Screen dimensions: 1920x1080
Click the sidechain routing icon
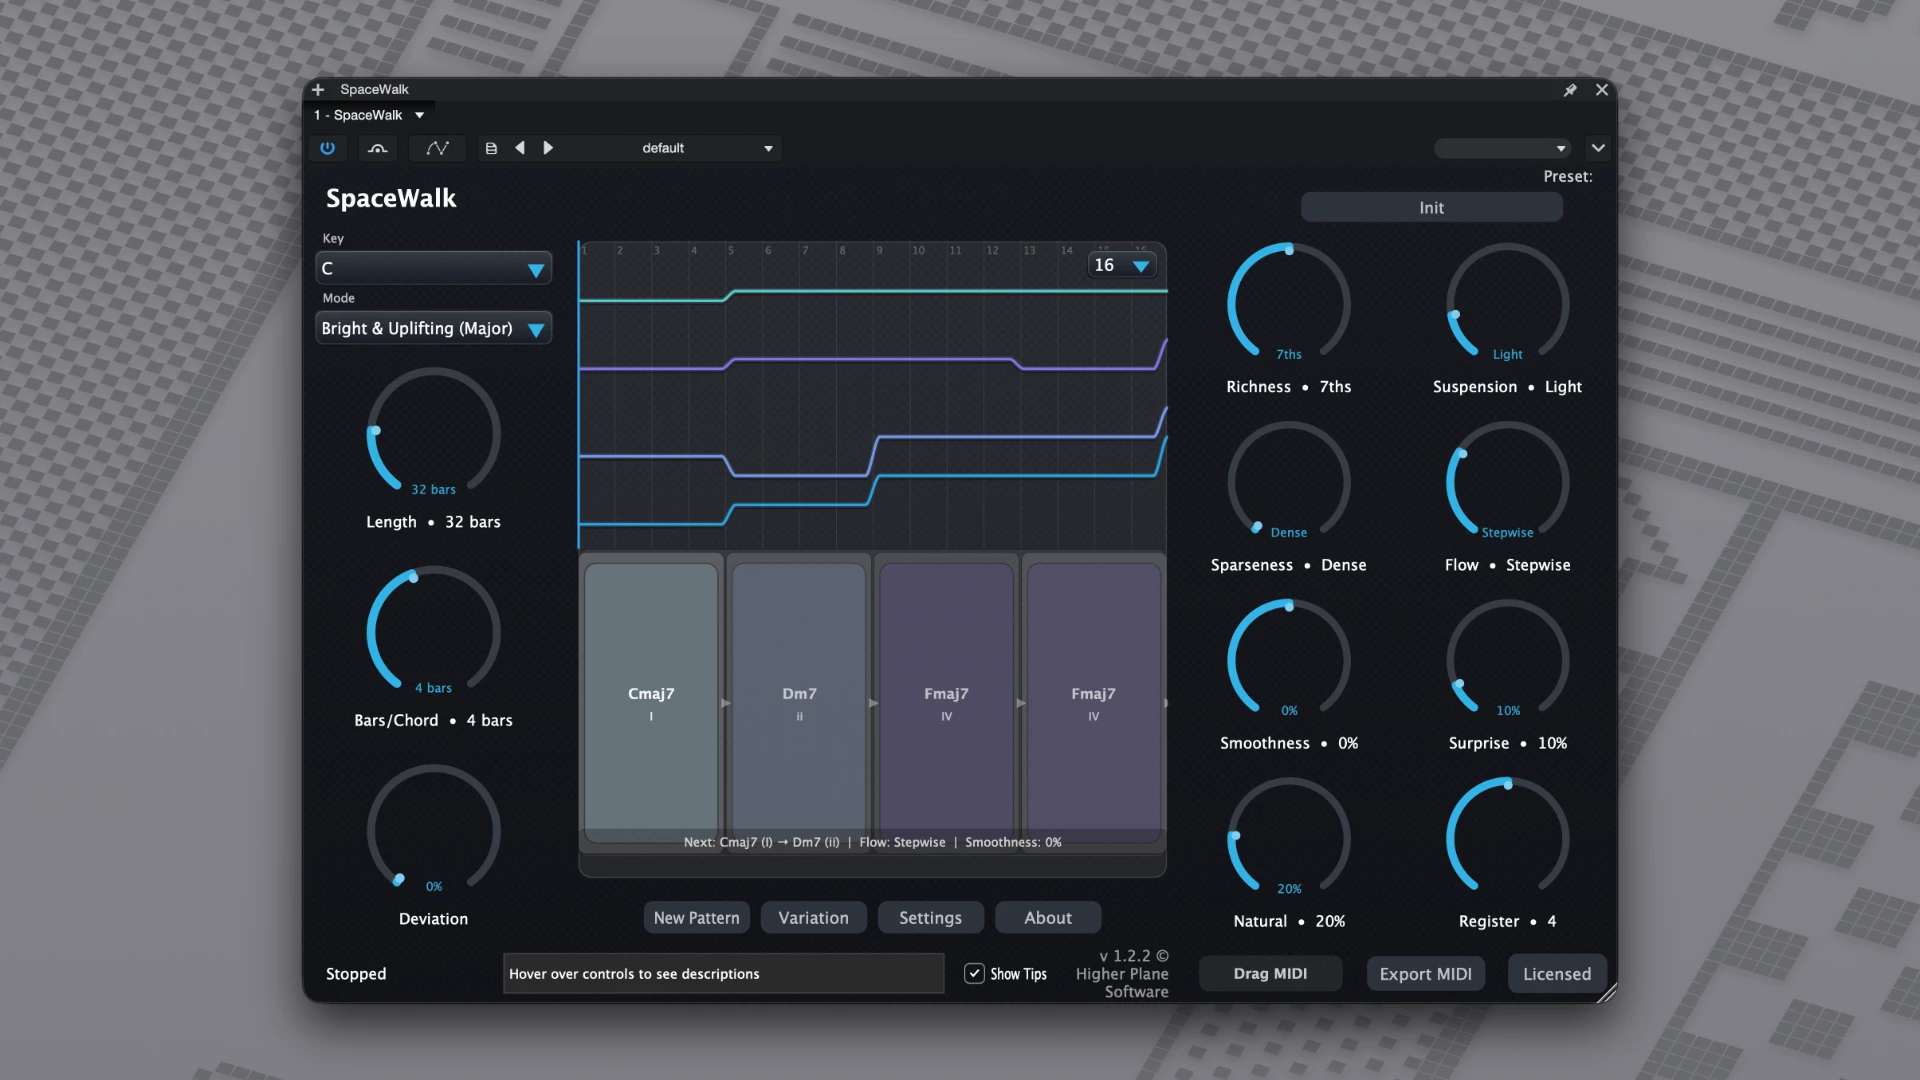pos(377,148)
